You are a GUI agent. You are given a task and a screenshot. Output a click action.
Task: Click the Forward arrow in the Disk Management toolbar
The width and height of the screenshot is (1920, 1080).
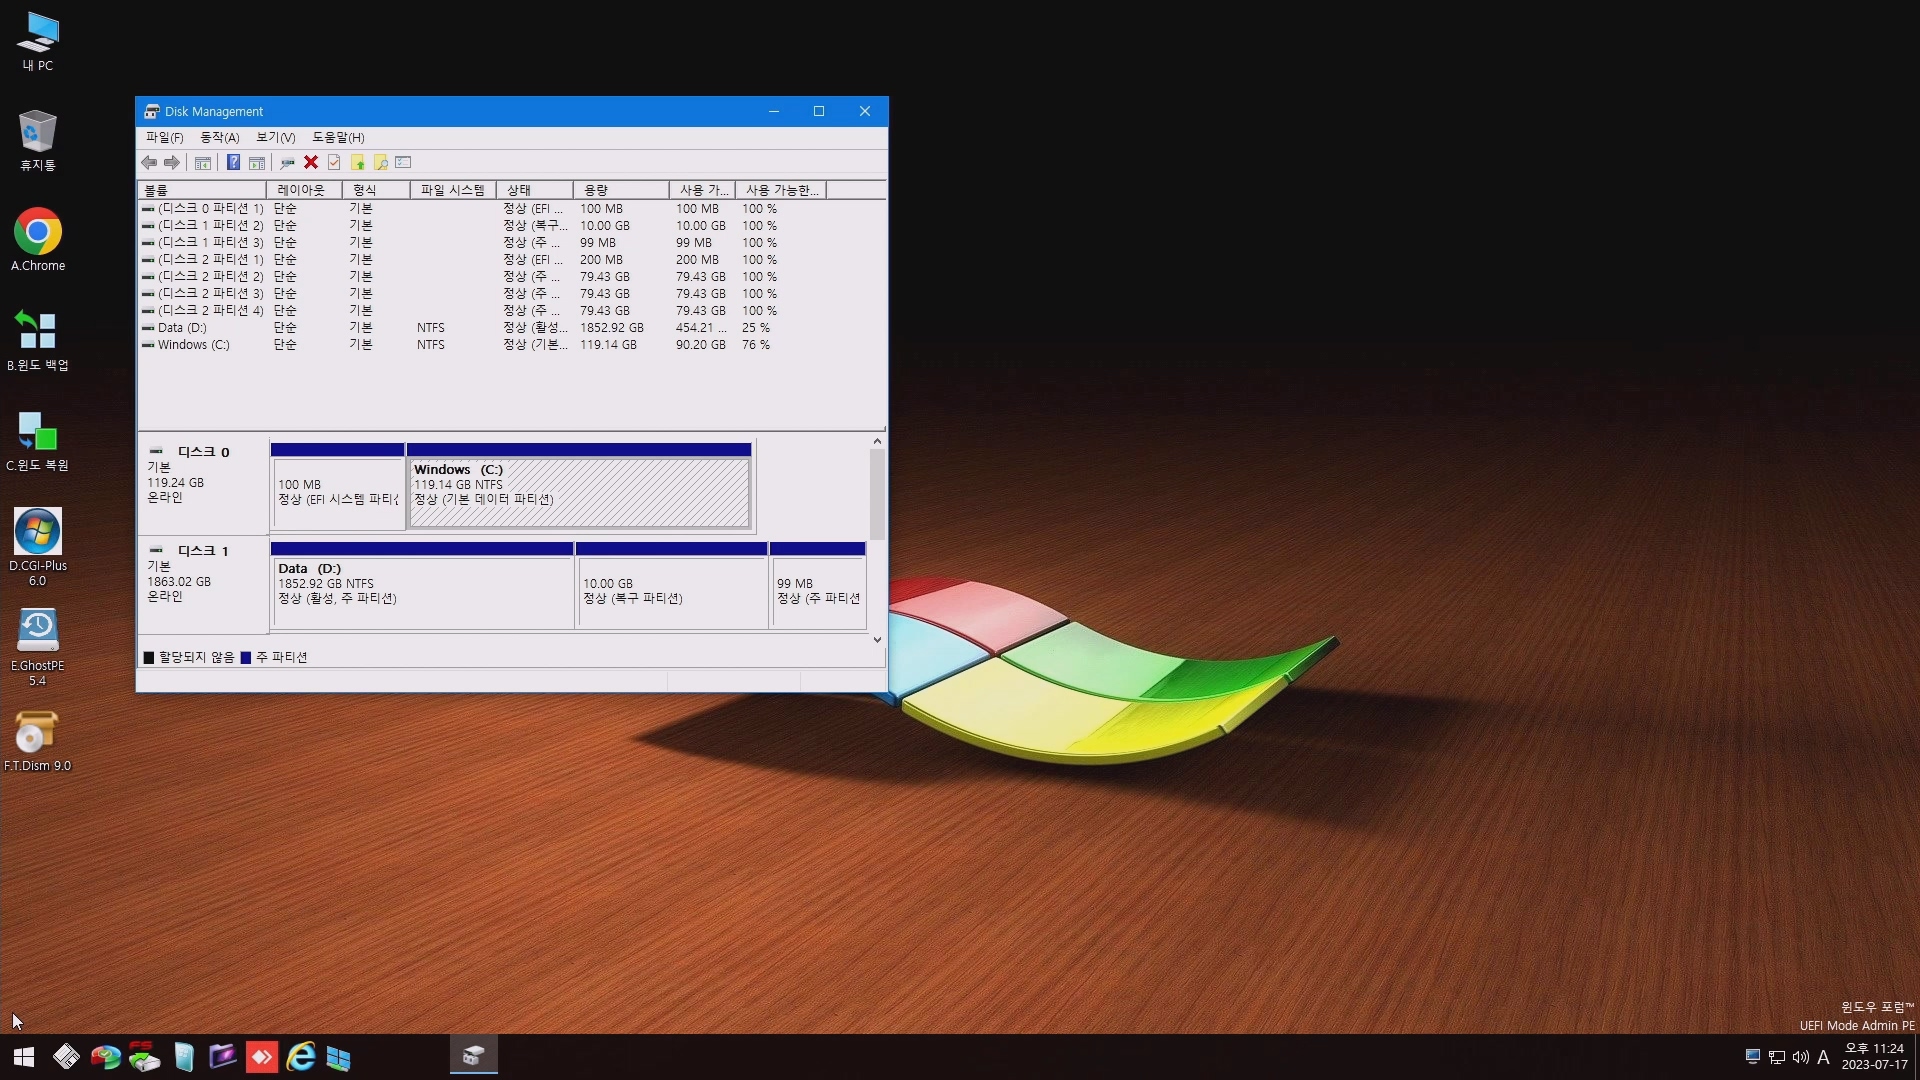[x=172, y=163]
